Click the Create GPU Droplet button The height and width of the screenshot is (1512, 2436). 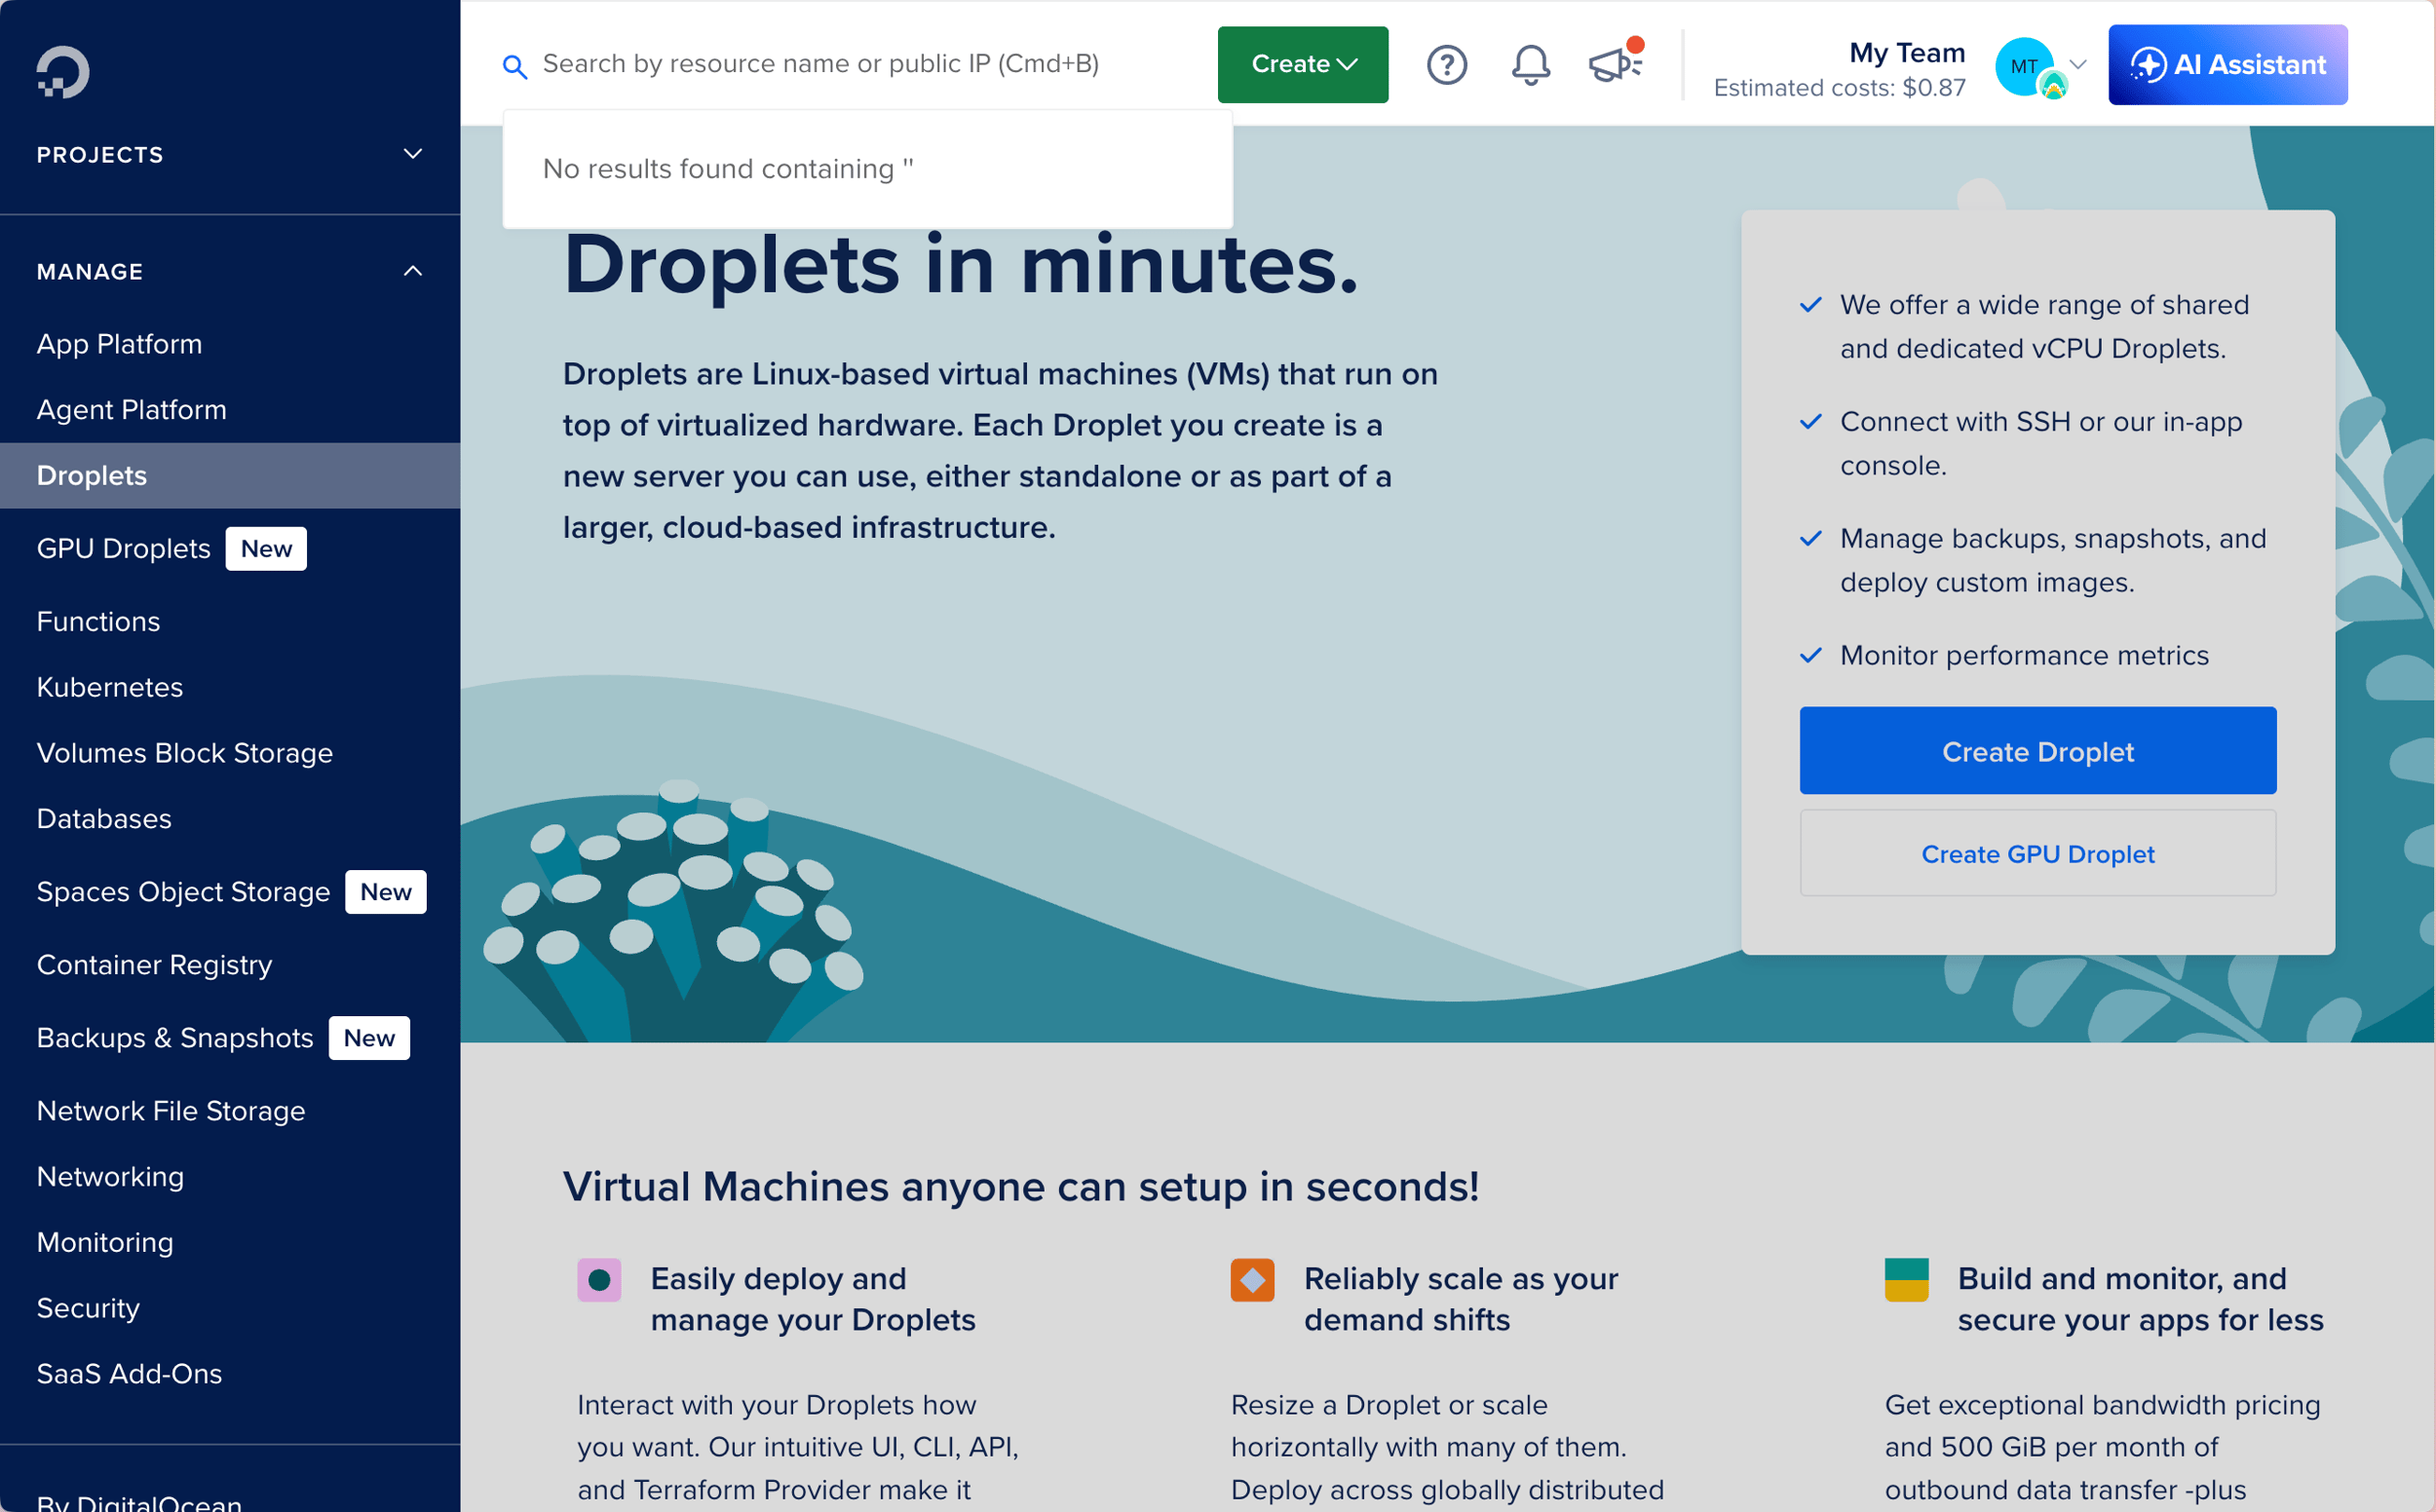pyautogui.click(x=2038, y=853)
